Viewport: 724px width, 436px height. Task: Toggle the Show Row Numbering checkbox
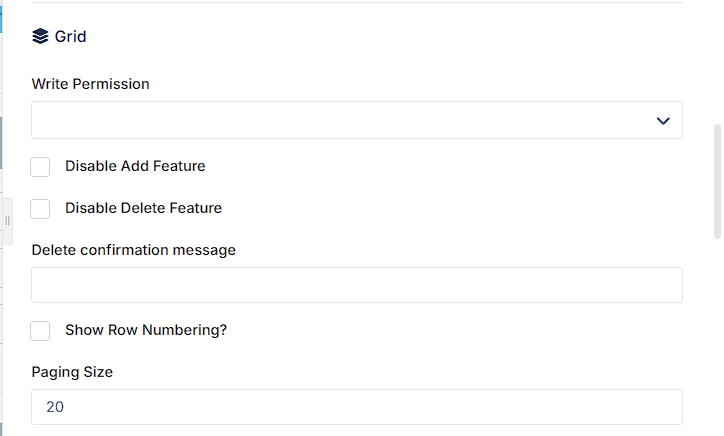(x=40, y=331)
